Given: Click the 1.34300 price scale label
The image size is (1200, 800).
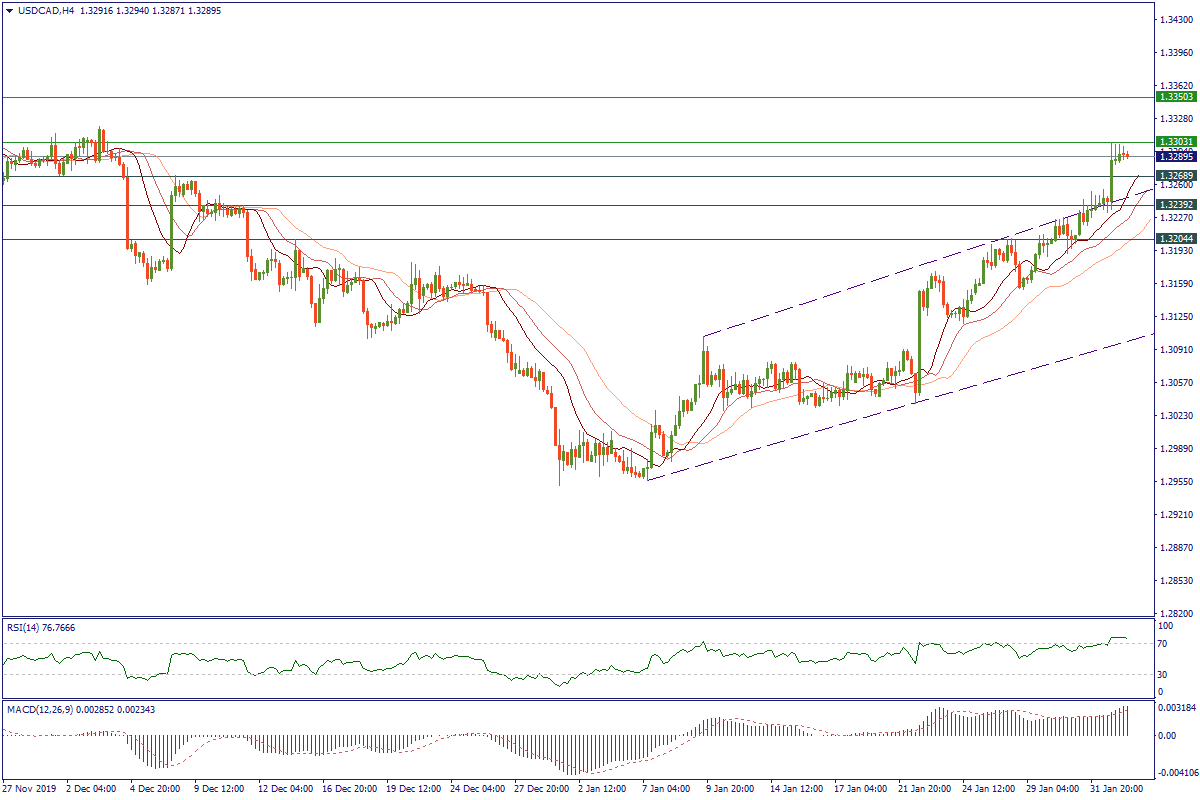Looking at the screenshot, I should click(x=1175, y=20).
